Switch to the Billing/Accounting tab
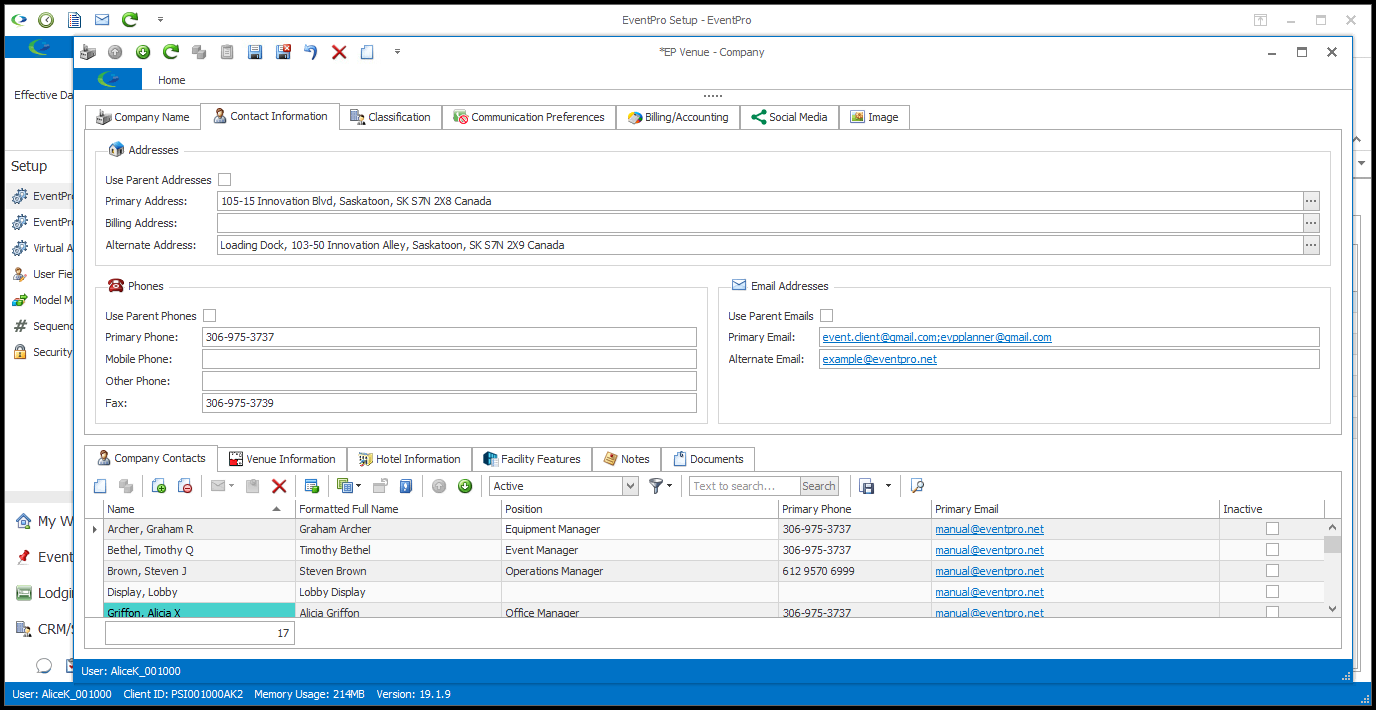The image size is (1376, 710). pos(677,117)
